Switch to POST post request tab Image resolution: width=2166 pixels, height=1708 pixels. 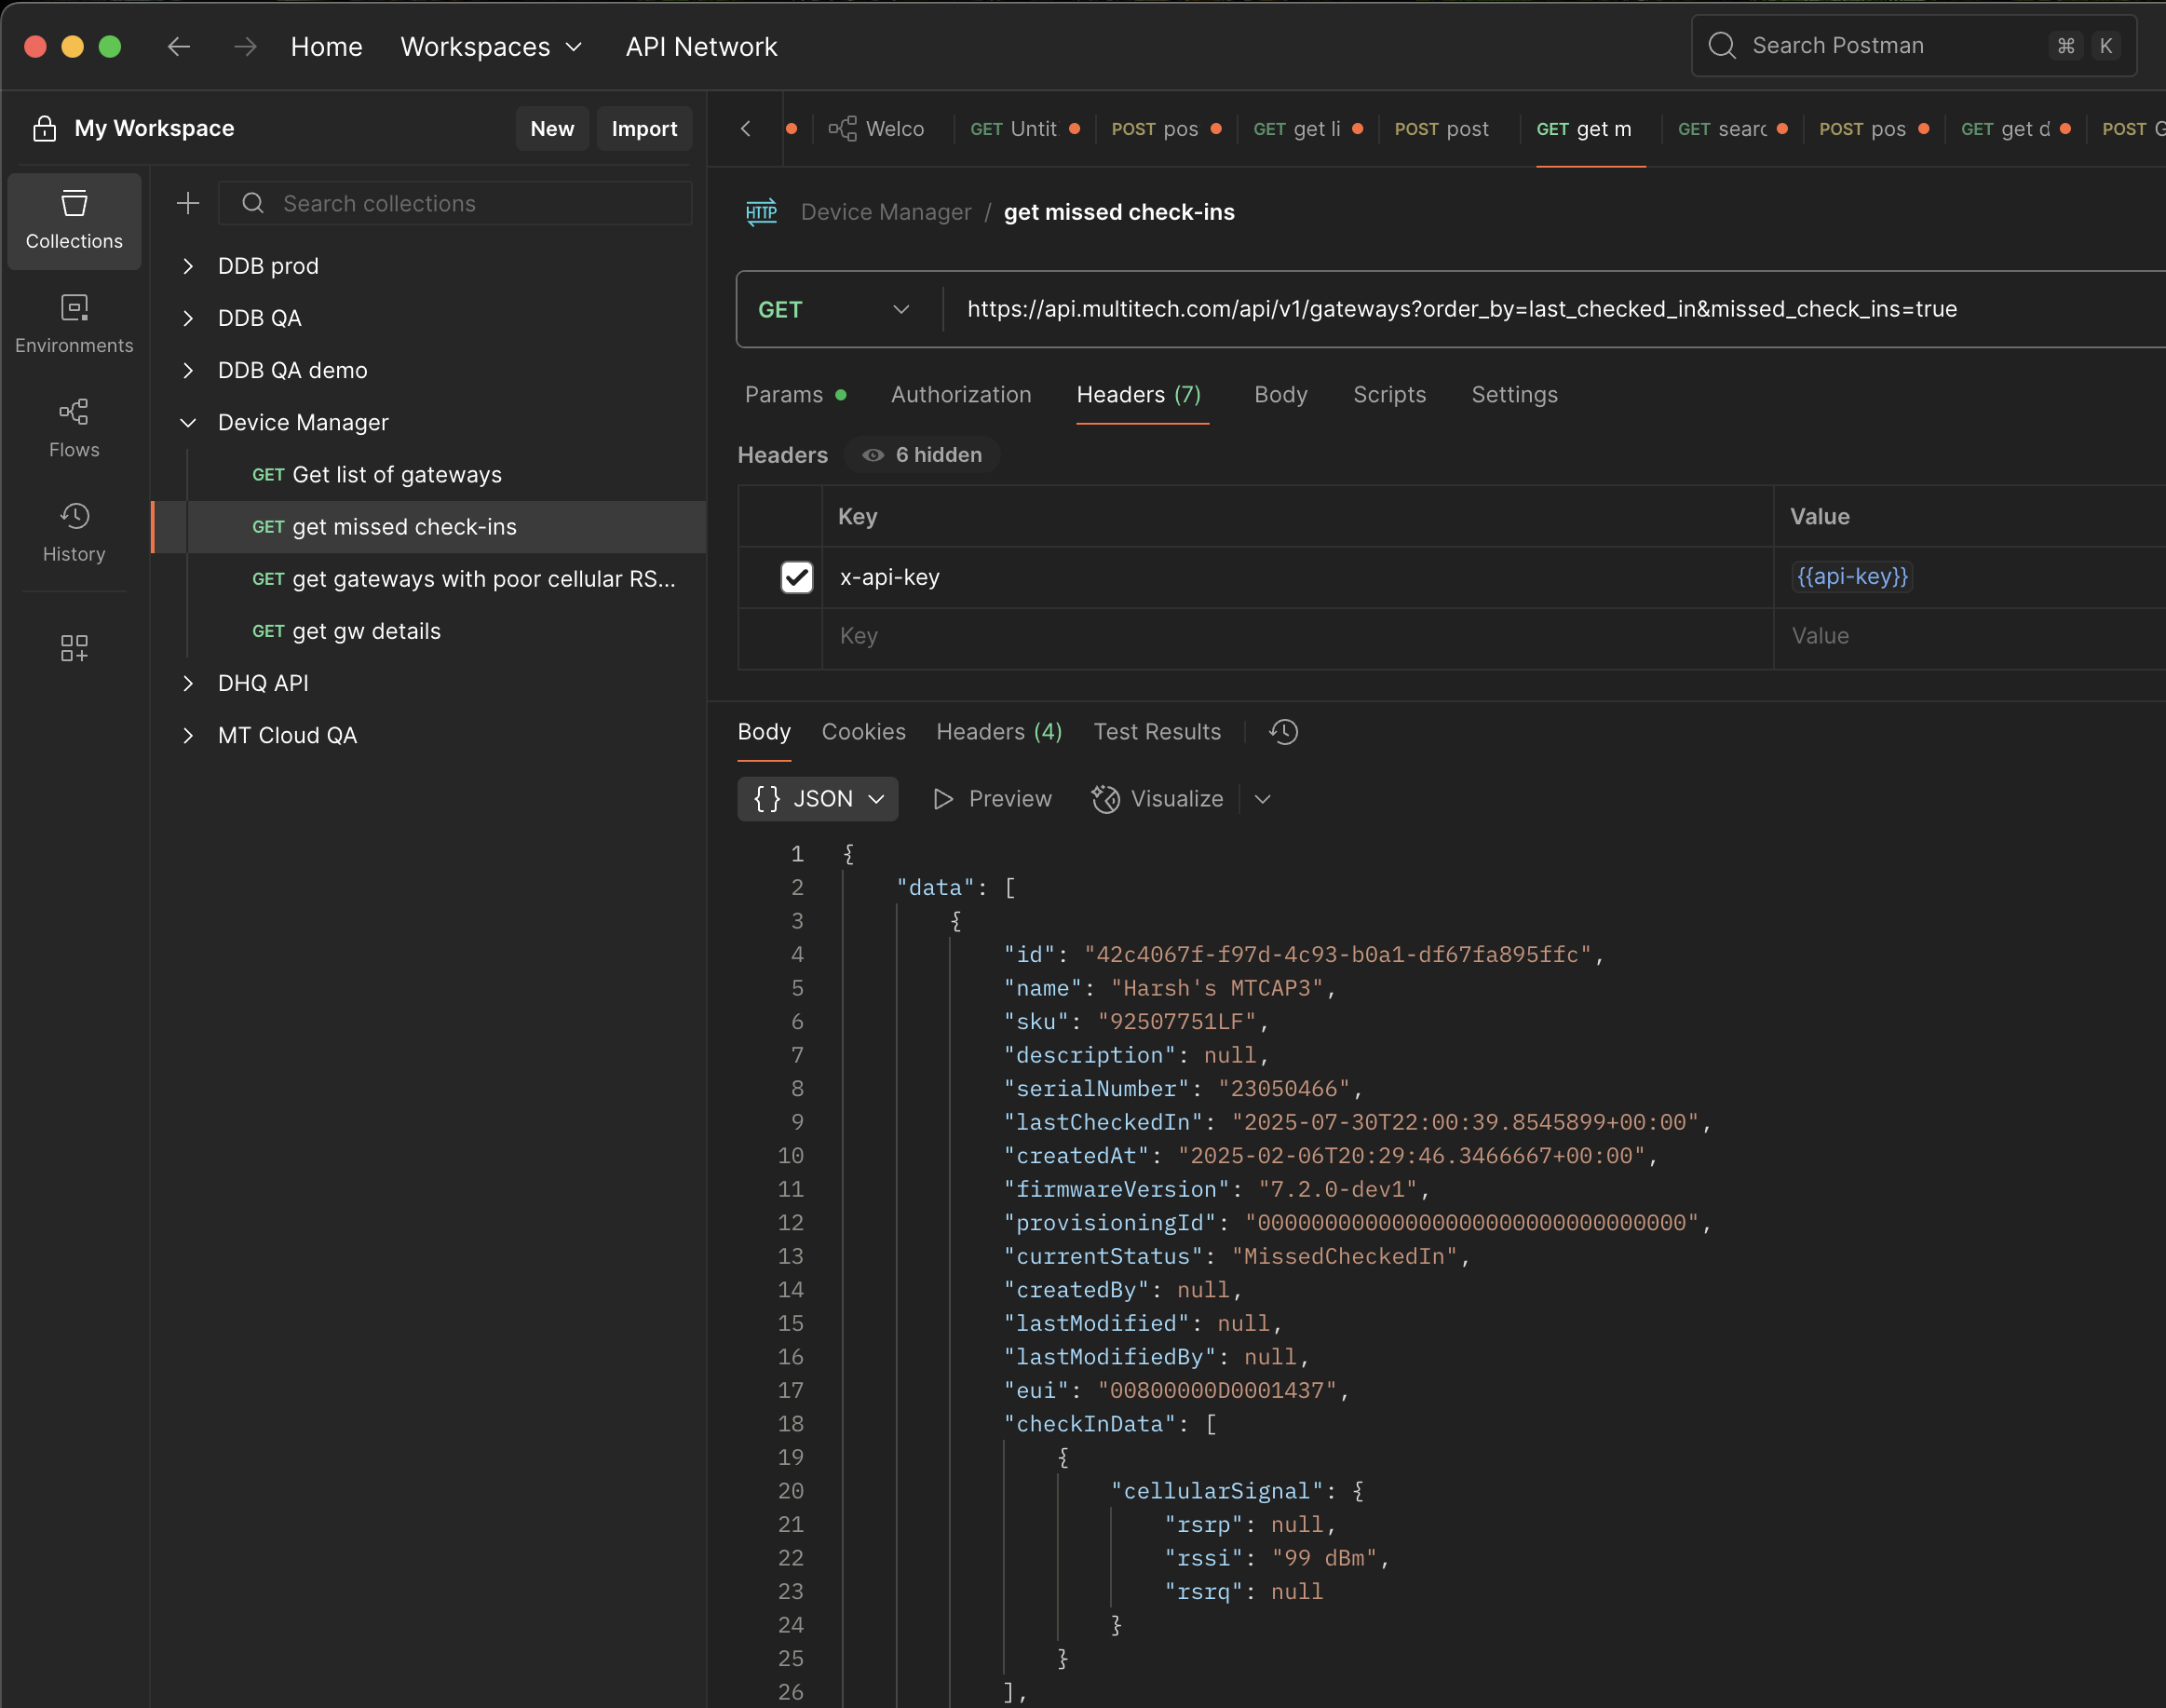click(x=1441, y=128)
